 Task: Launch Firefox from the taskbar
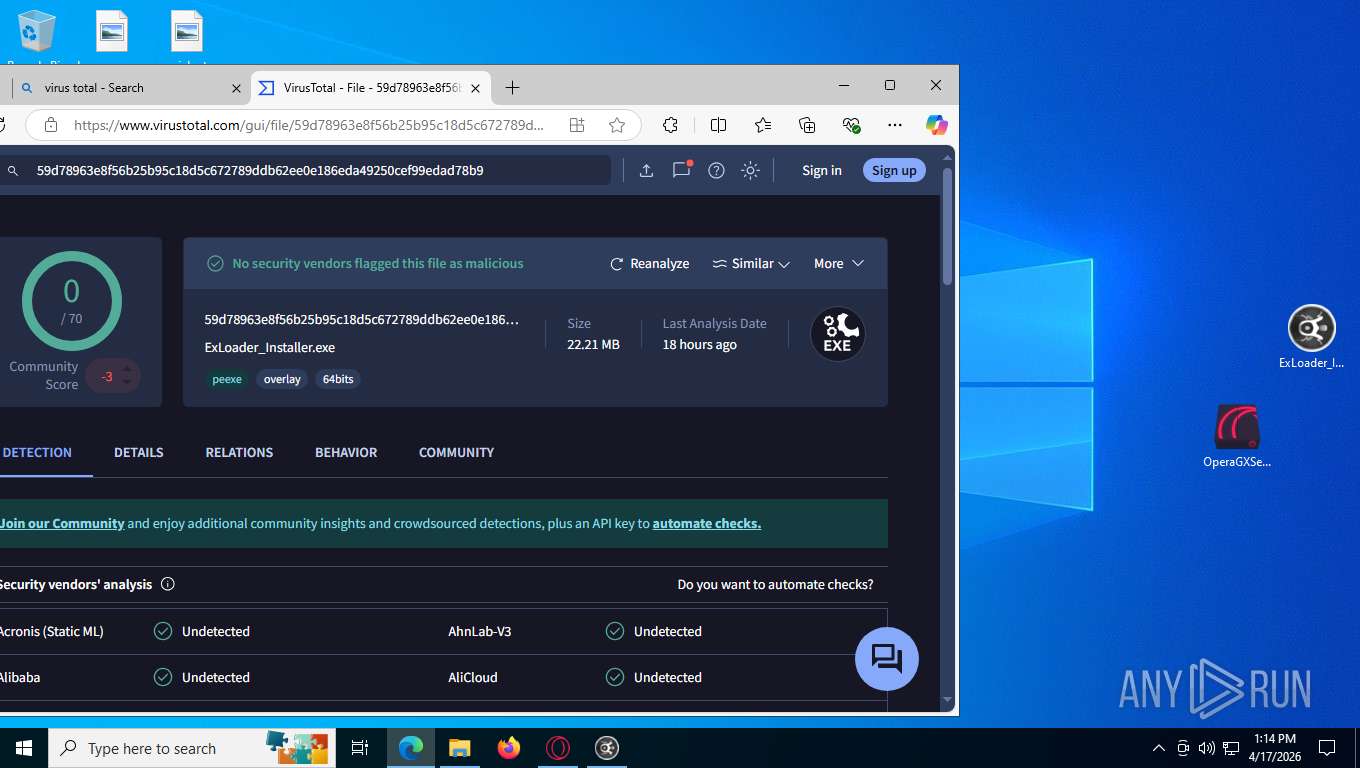(509, 748)
